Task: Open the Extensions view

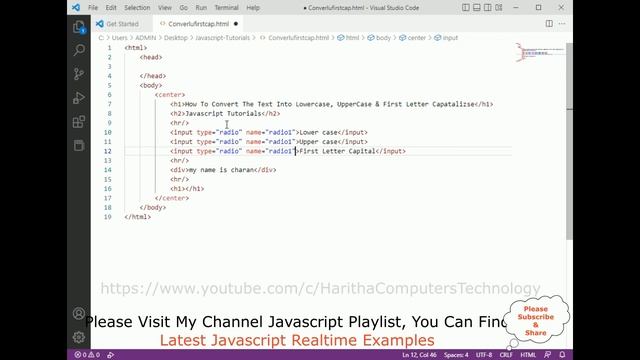Action: click(x=79, y=121)
